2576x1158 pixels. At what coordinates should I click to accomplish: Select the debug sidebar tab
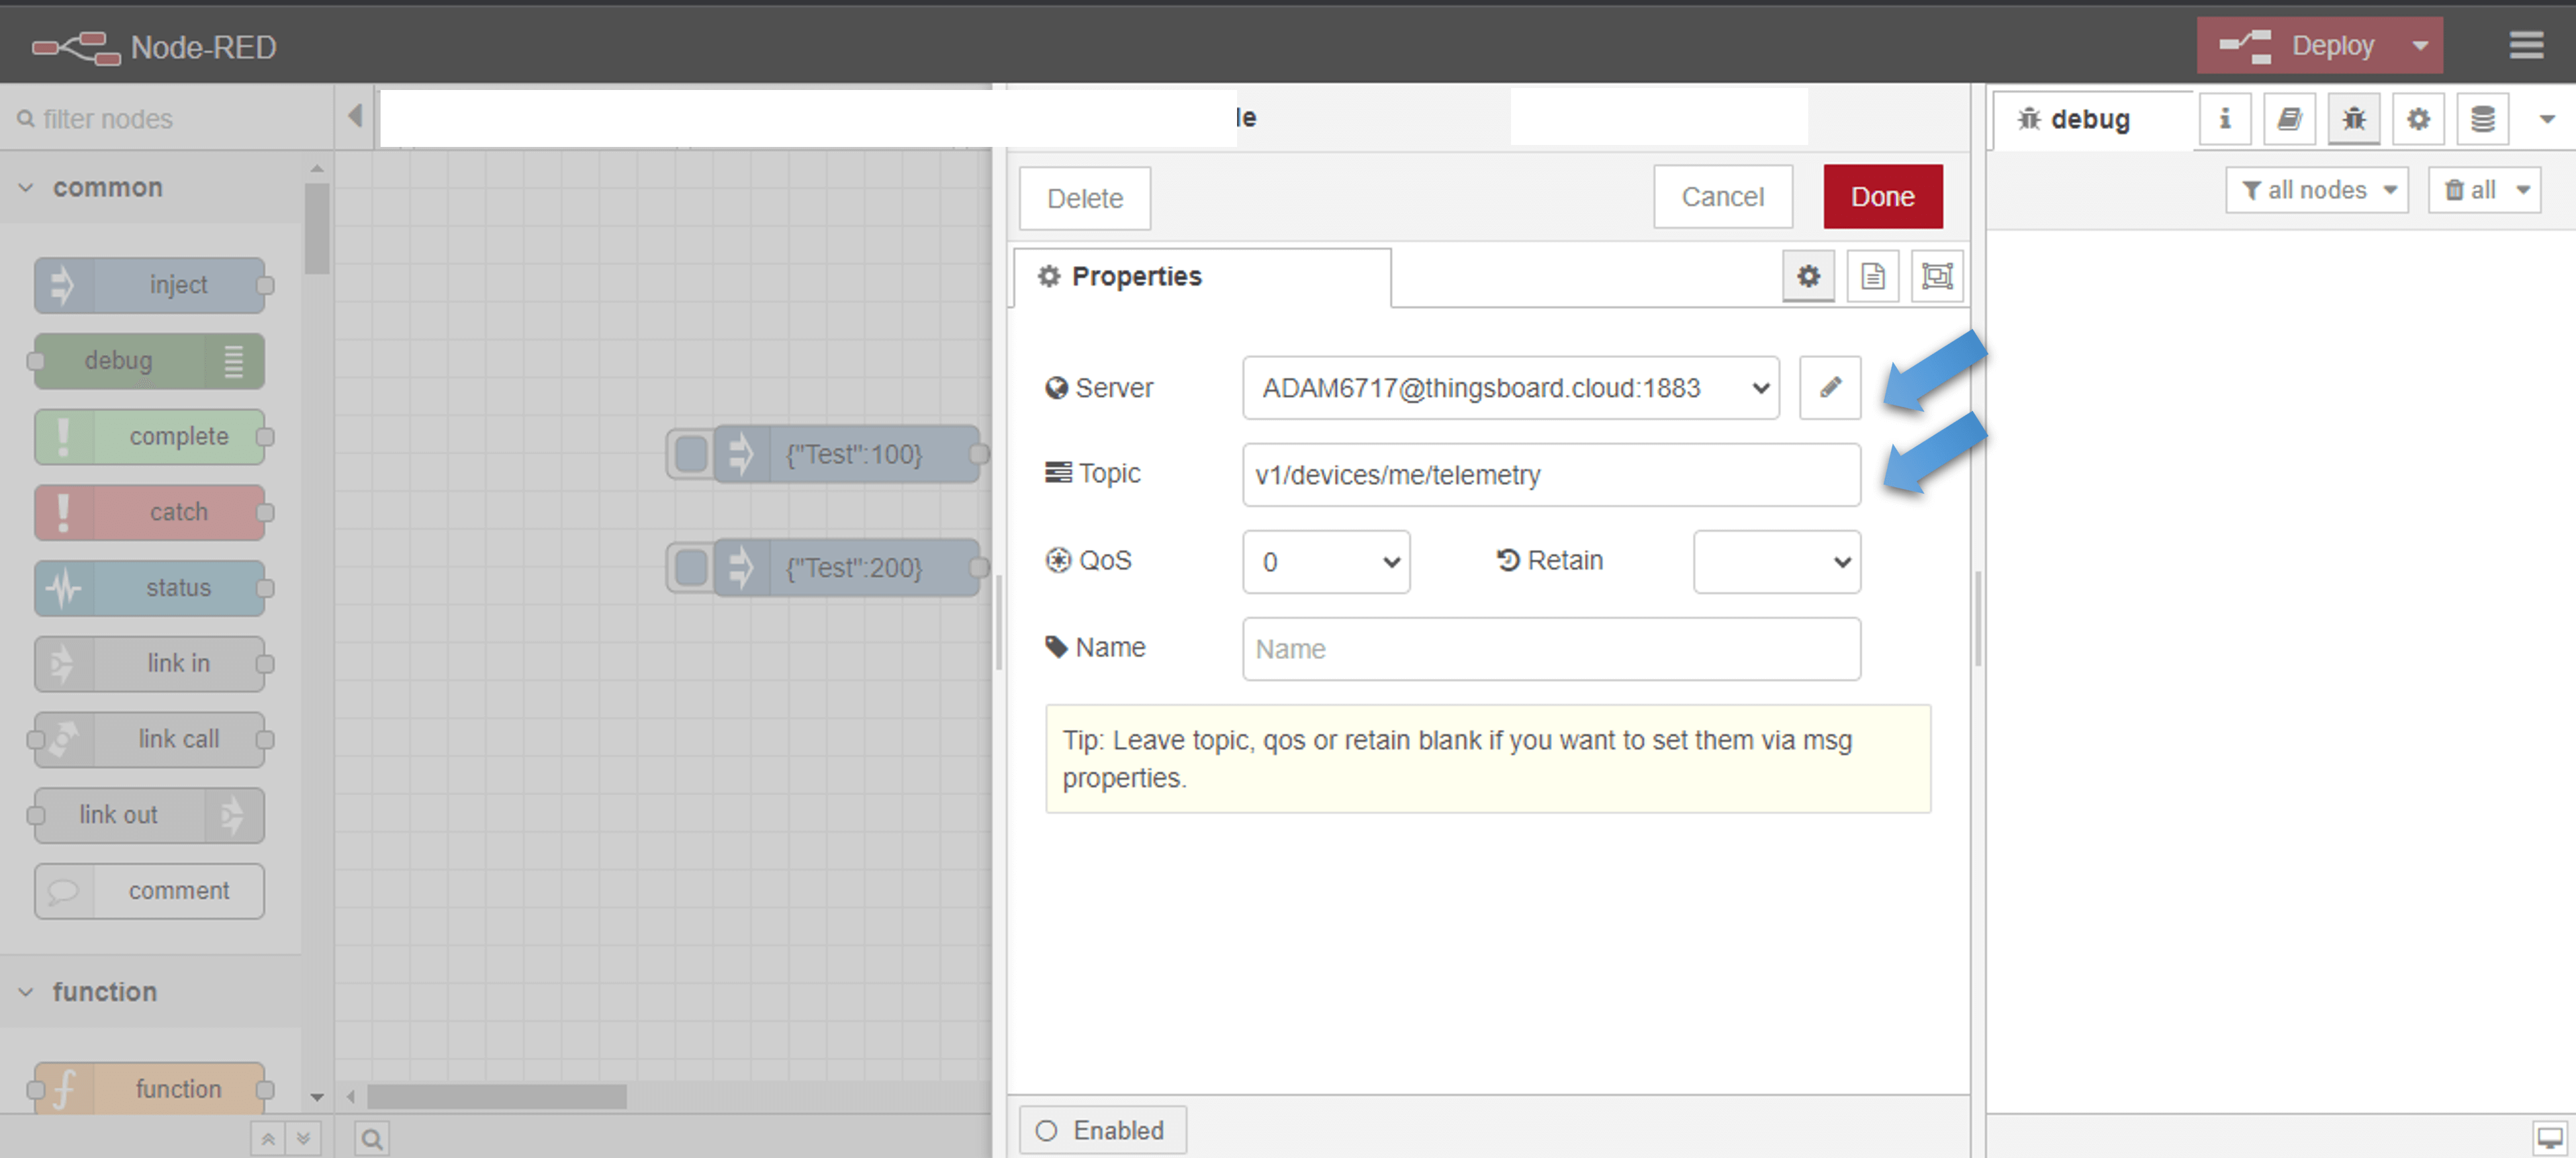[x=2090, y=119]
